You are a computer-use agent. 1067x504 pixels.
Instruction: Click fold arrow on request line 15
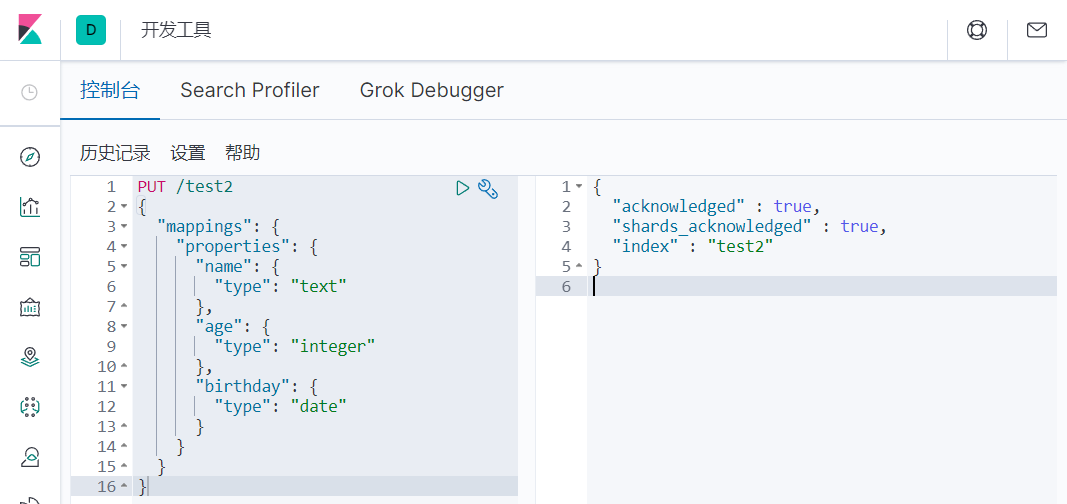[124, 467]
